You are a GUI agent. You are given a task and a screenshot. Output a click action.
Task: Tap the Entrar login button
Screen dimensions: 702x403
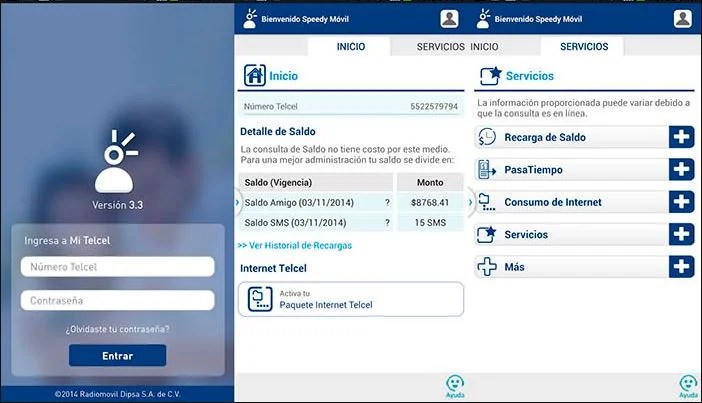tap(117, 356)
